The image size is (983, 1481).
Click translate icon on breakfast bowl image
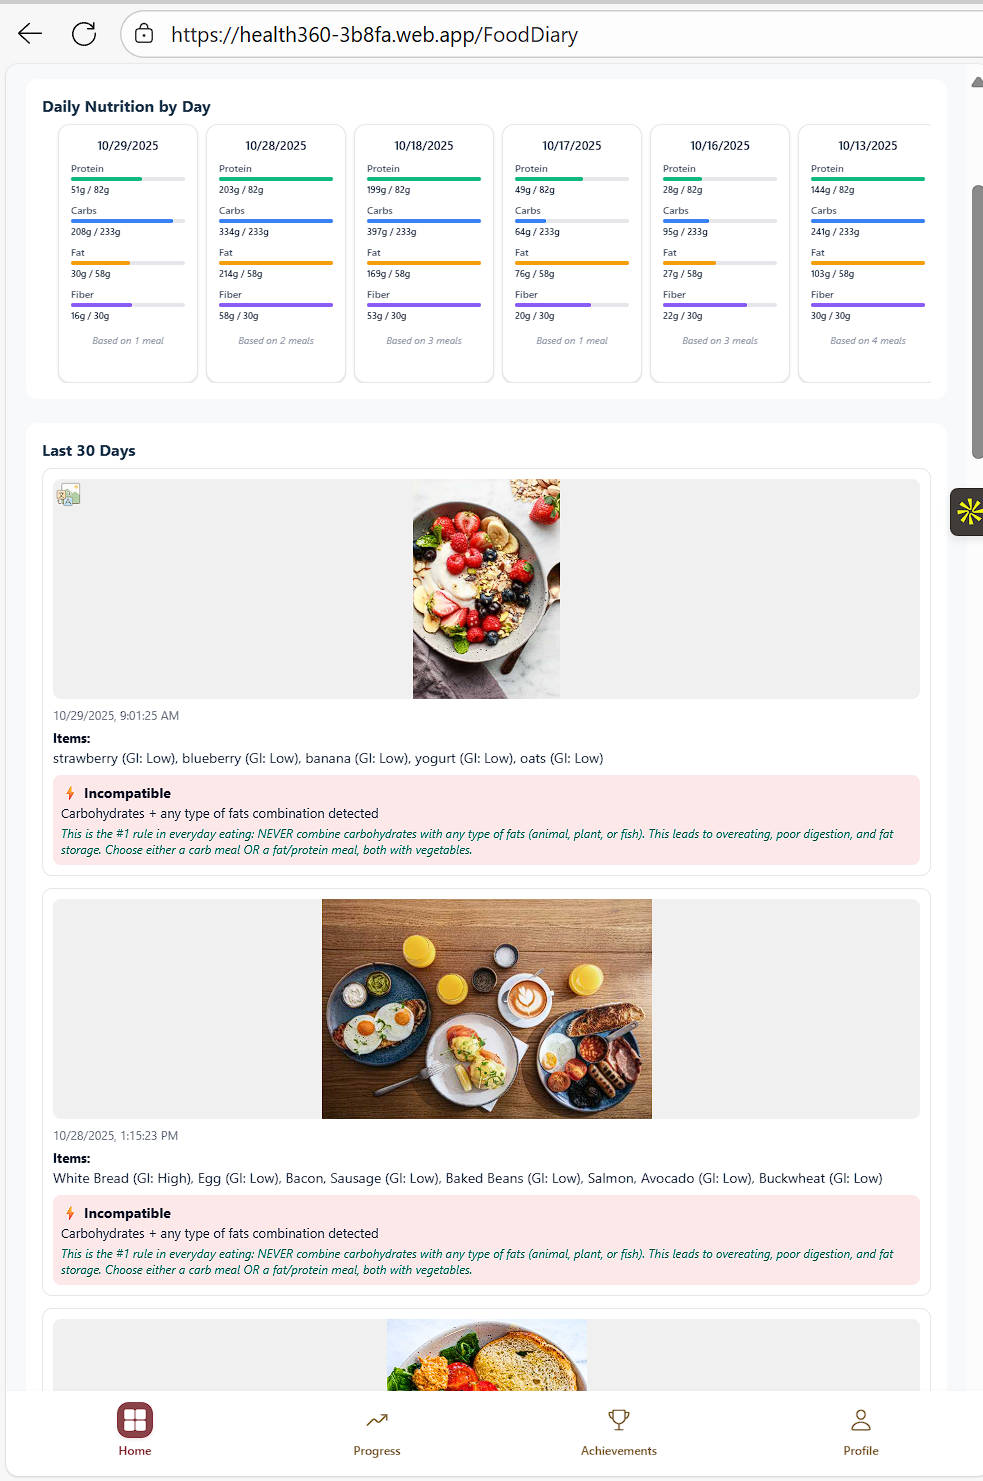coord(69,494)
